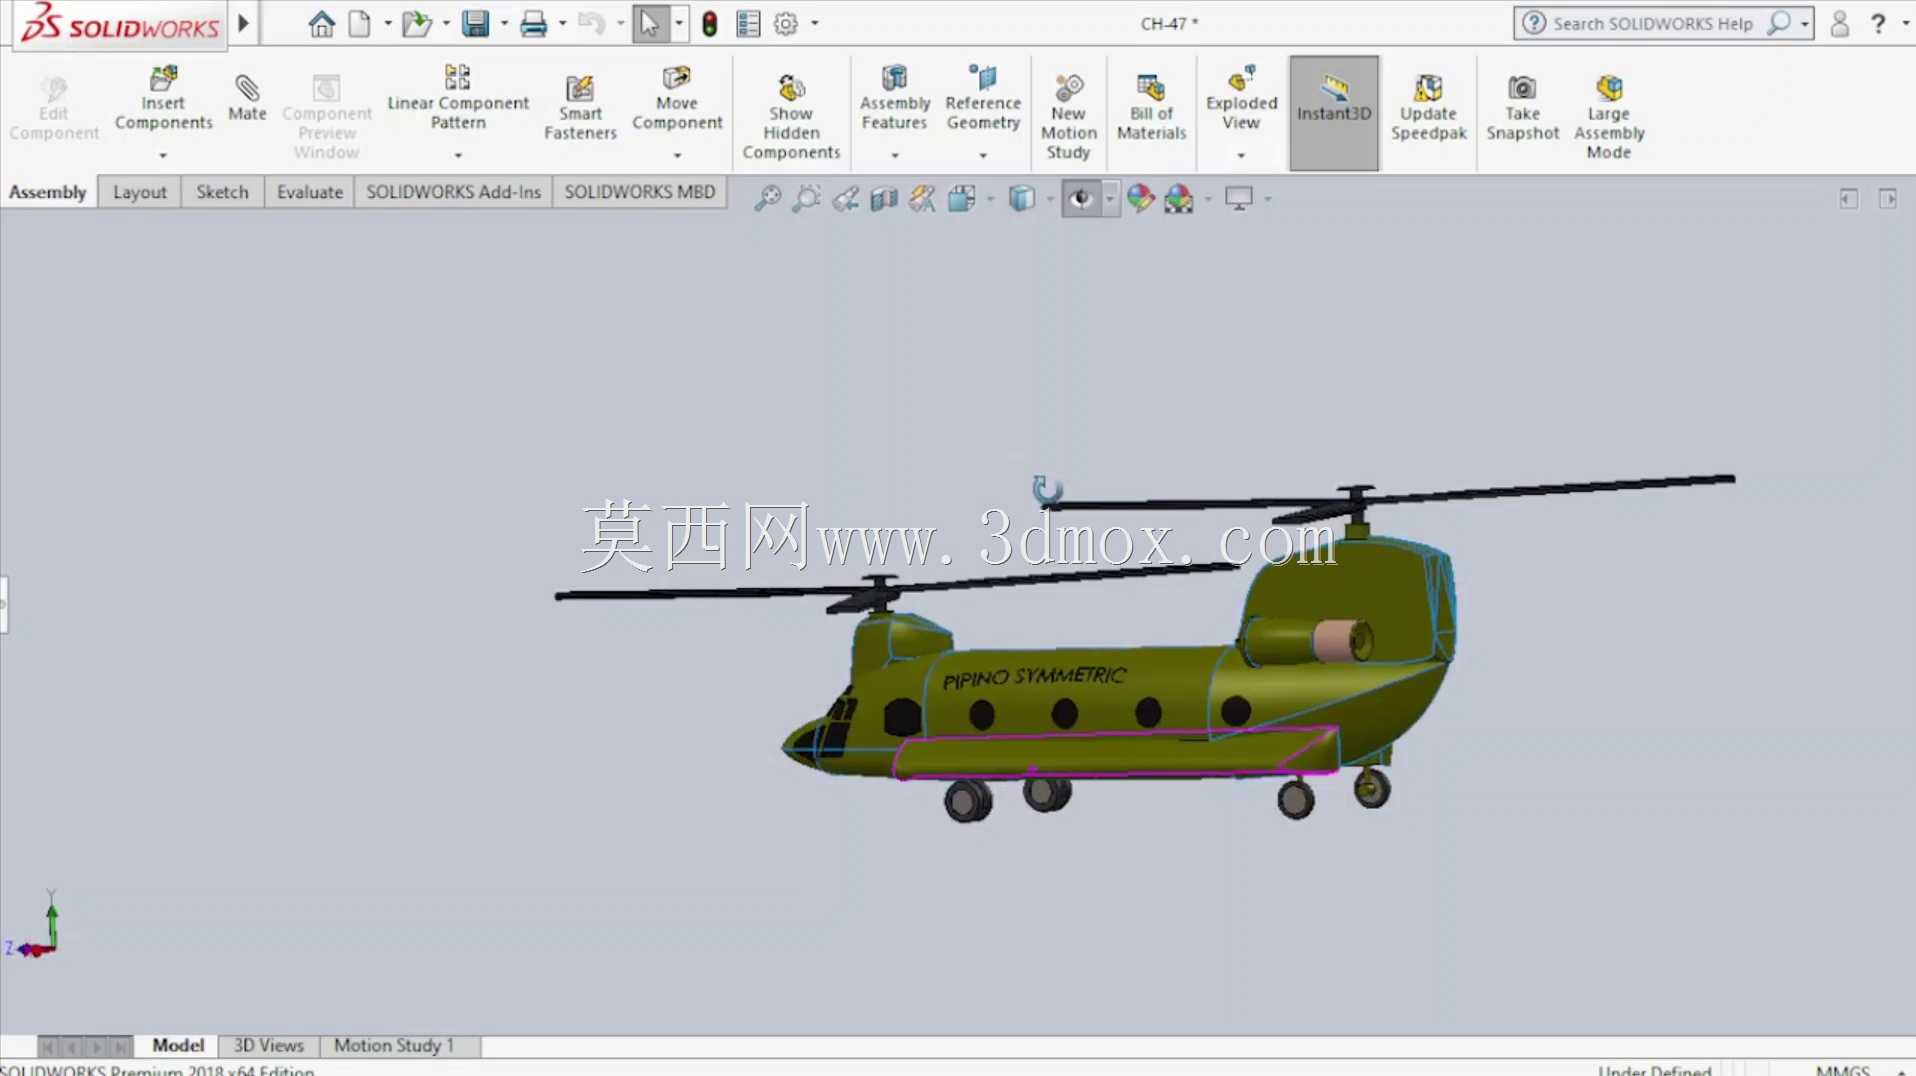Click Dynamic Annotation Views icon
This screenshot has height=1076, width=1916.
tap(922, 198)
